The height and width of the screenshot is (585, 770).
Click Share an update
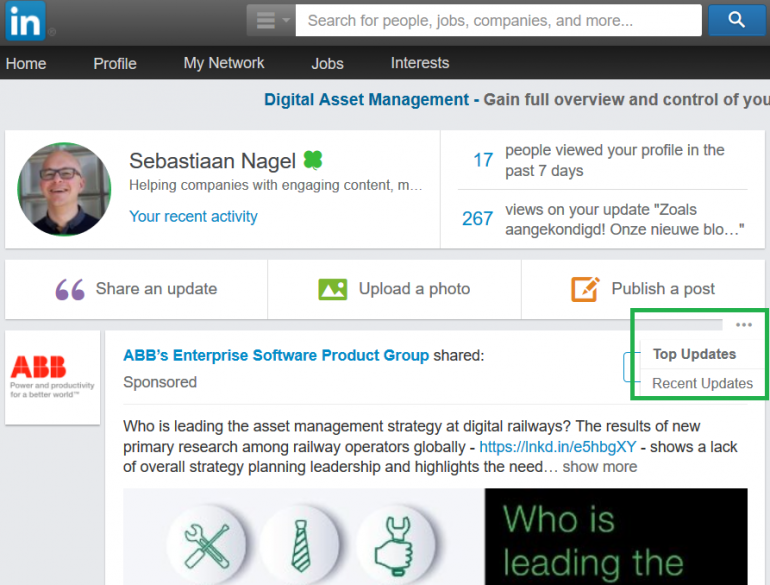(156, 289)
